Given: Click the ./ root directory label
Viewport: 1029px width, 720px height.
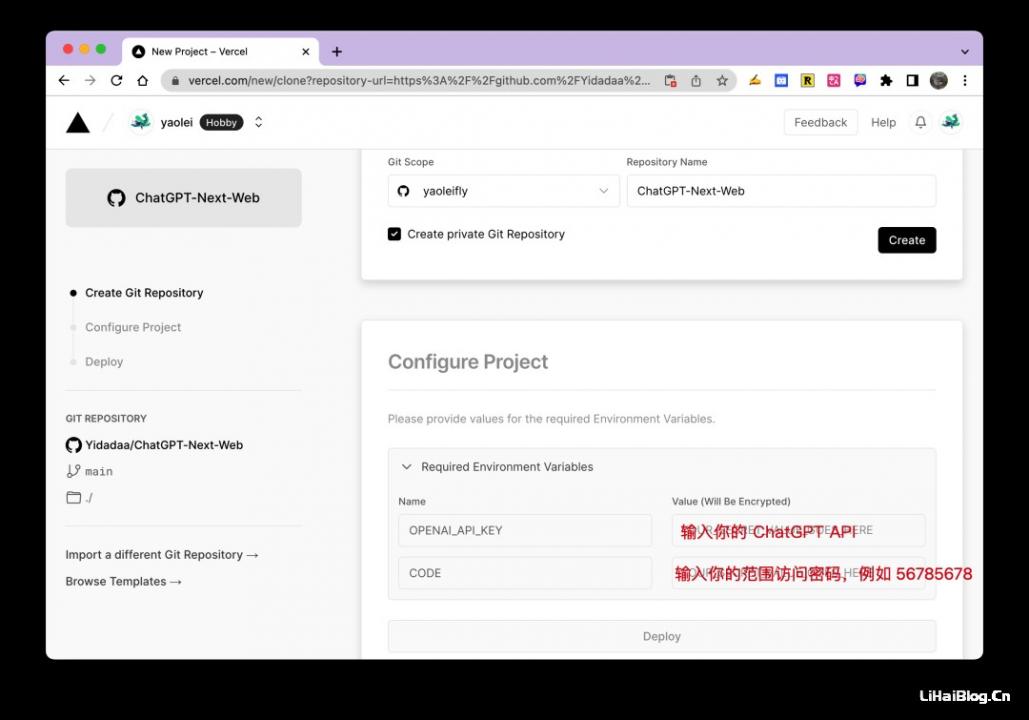Looking at the screenshot, I should pos(89,498).
